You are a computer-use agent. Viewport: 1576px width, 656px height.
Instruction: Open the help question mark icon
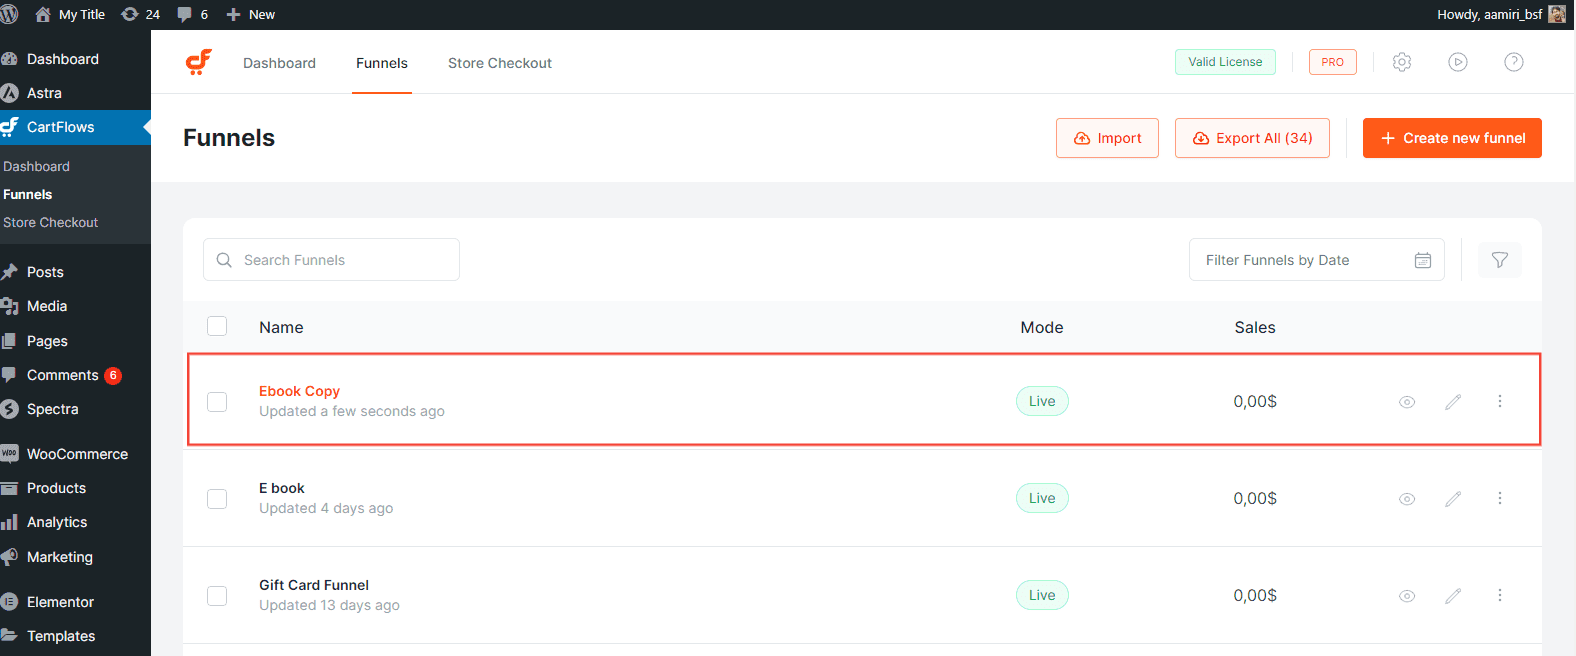(x=1514, y=62)
